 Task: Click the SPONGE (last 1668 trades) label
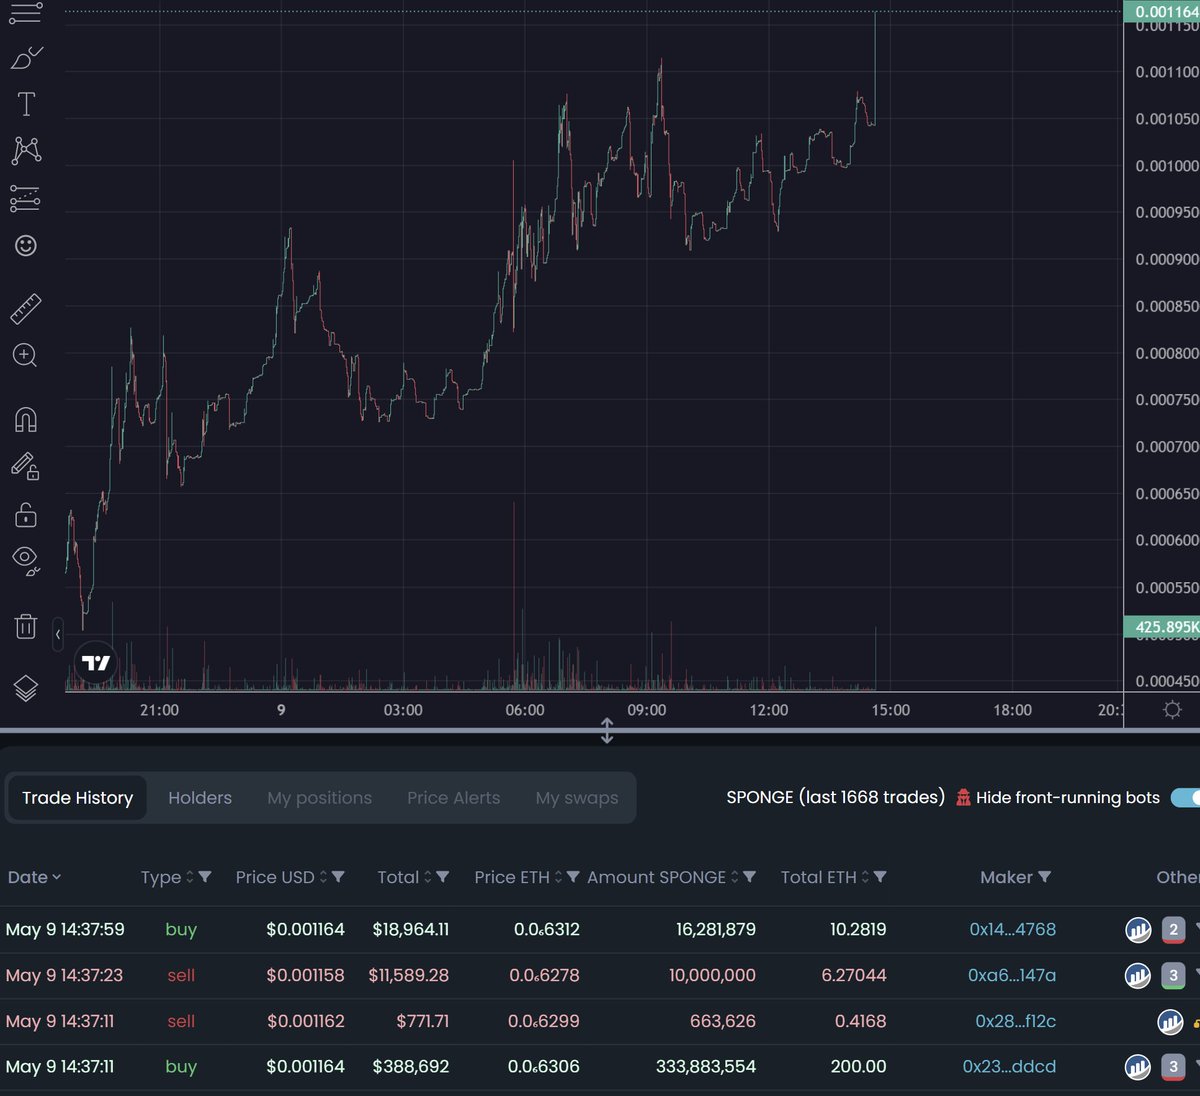pos(835,797)
